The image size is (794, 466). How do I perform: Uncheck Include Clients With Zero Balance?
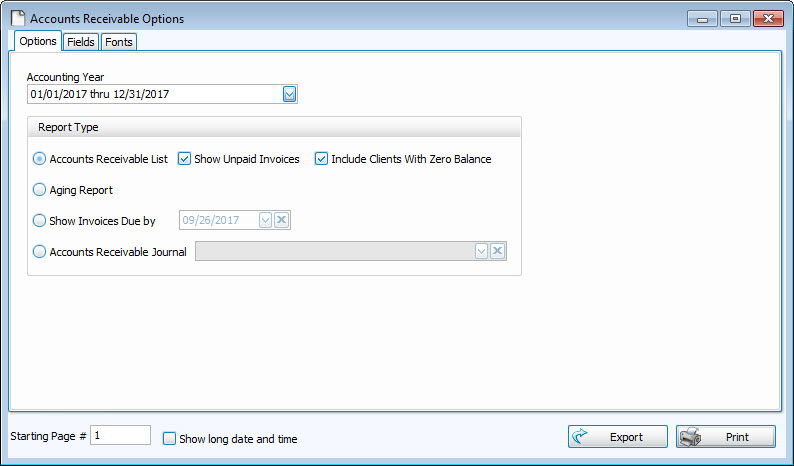(322, 159)
